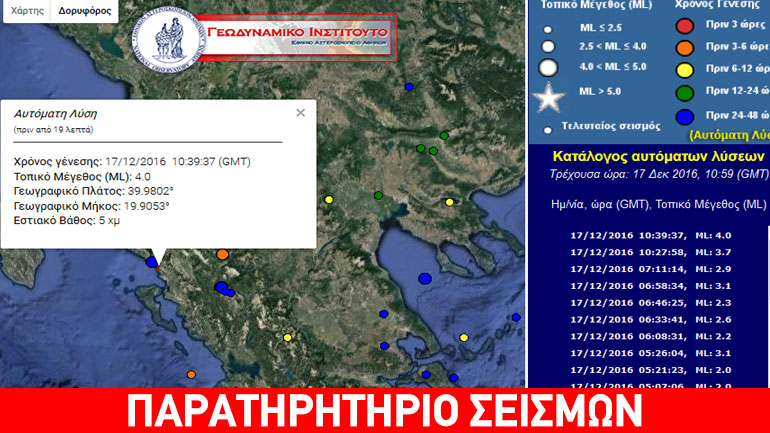Select catalog entry 17/12/2016 06:08:31 ML 2.2
Viewport: 770px width, 433px height.
pyautogui.click(x=651, y=336)
